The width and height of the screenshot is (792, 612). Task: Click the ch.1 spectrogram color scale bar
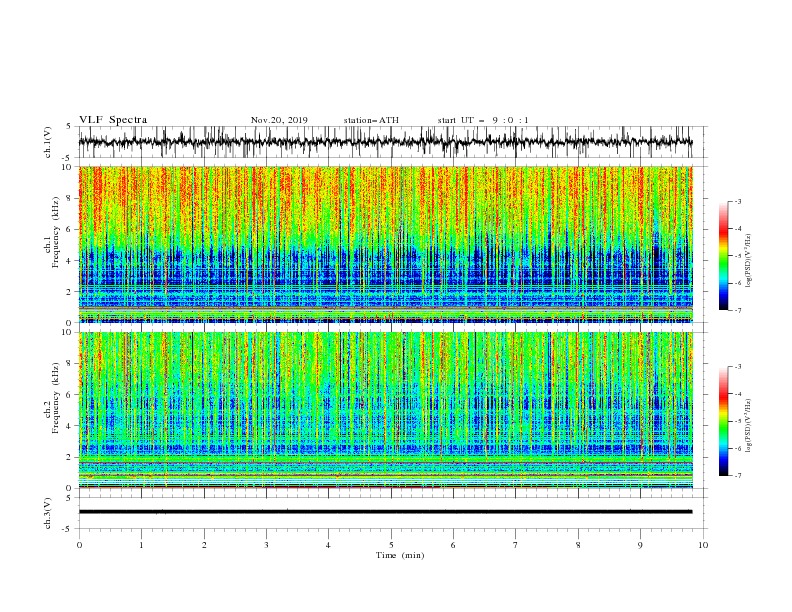[x=723, y=255]
